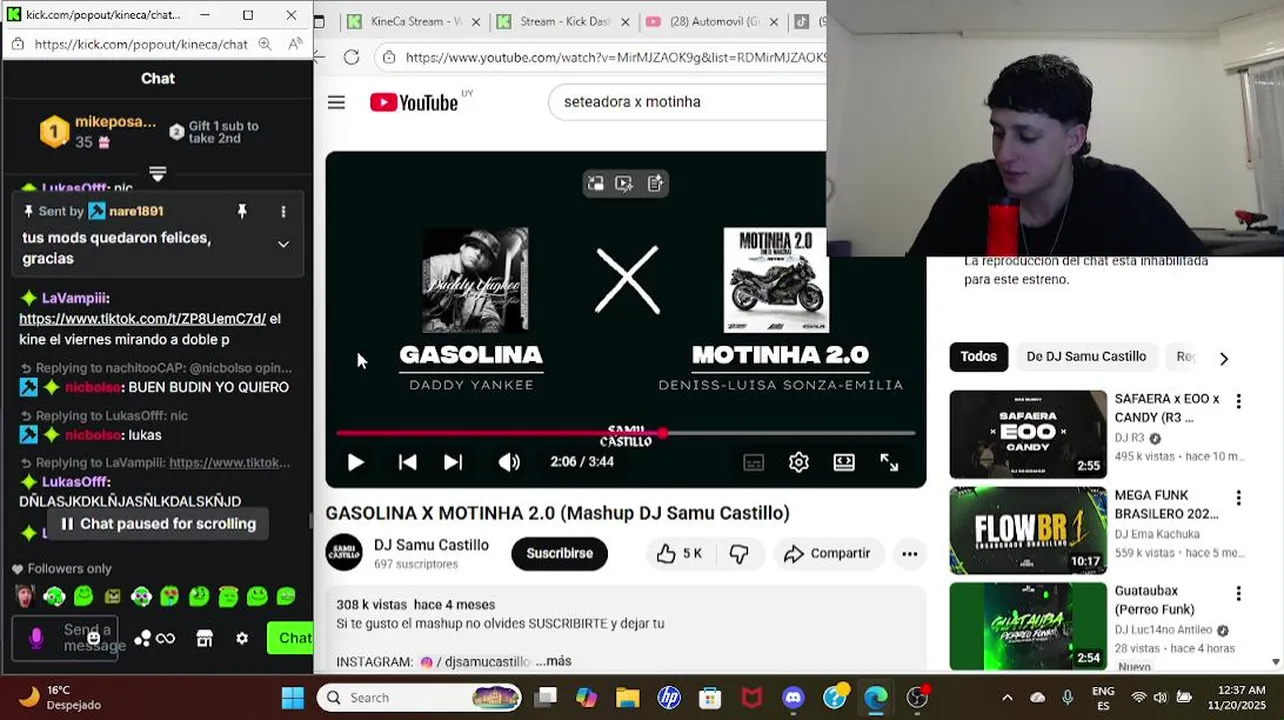Subscribe to DJ Samu Castillo
The height and width of the screenshot is (720, 1284).
559,553
